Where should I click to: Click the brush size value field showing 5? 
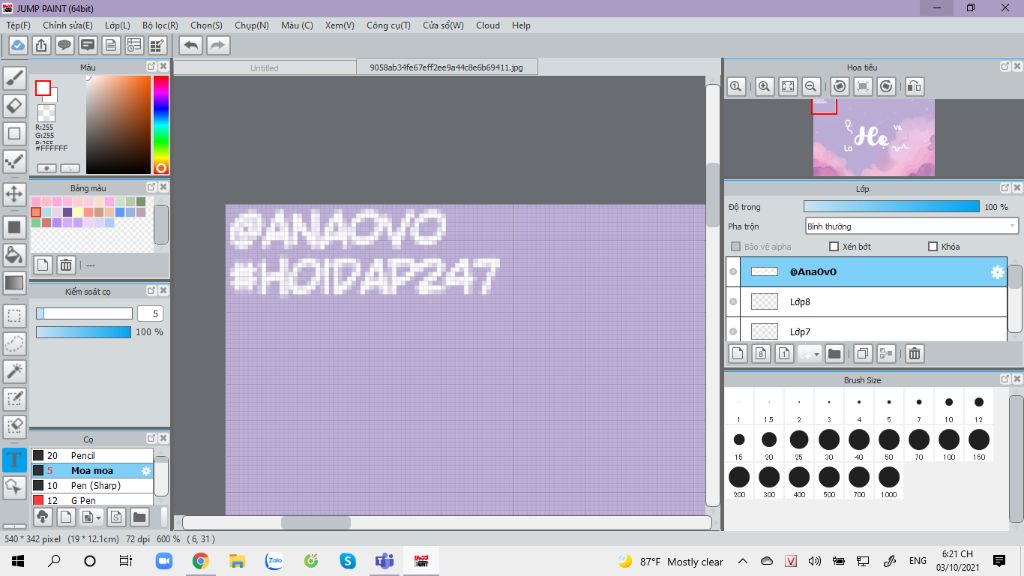[150, 313]
